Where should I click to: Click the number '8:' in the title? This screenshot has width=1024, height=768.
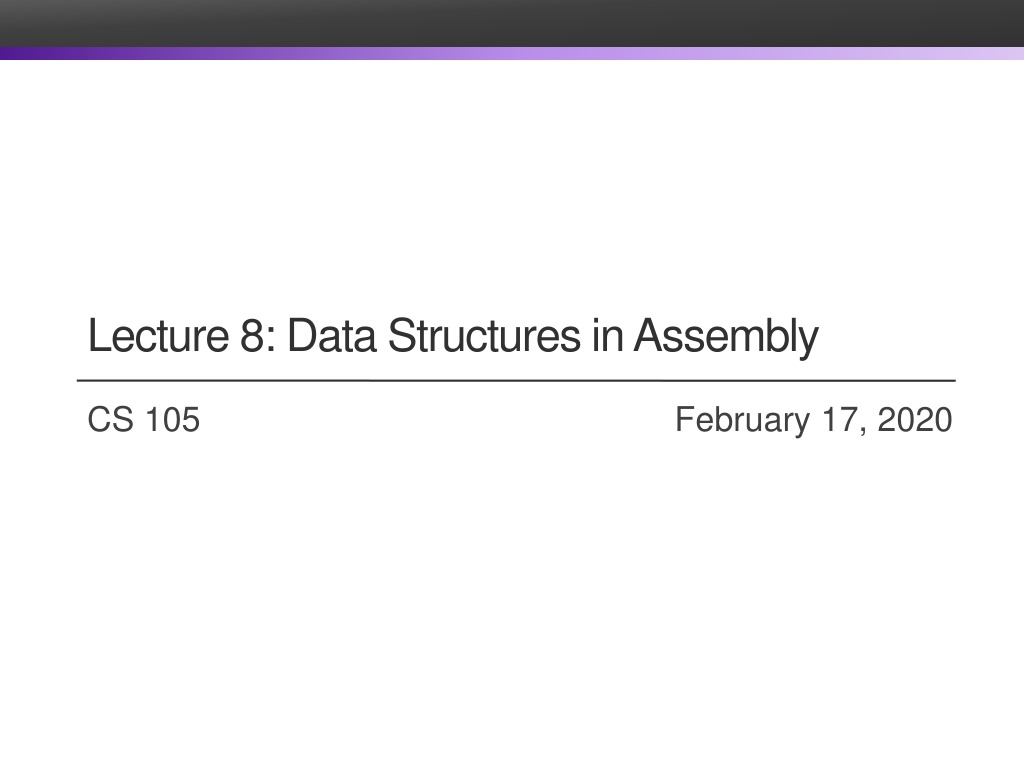pyautogui.click(x=258, y=336)
